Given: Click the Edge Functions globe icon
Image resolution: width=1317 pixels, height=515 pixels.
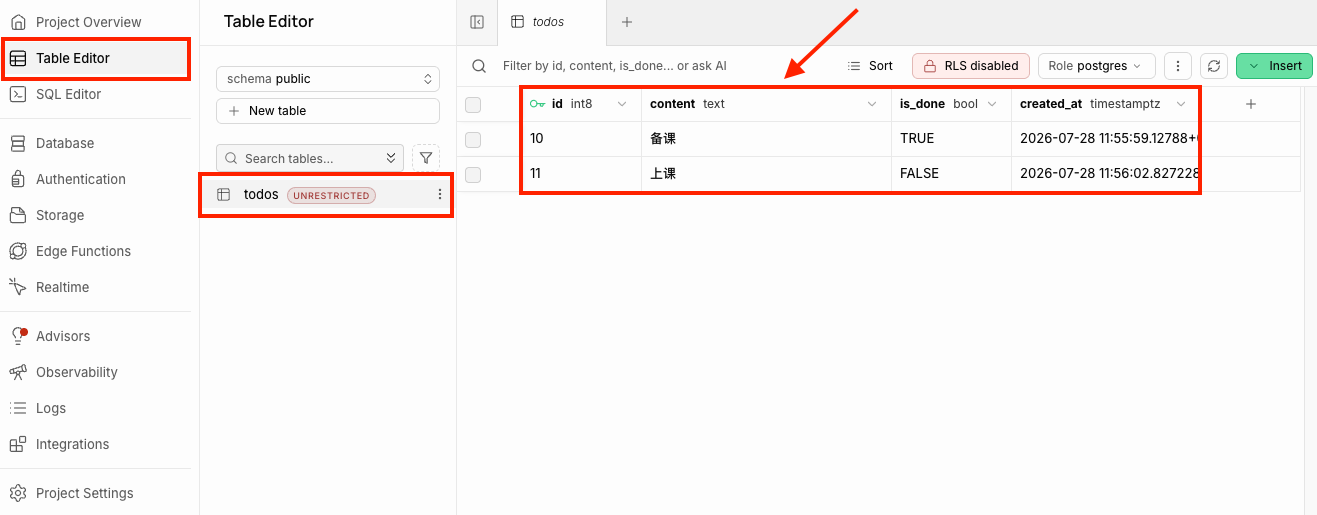Looking at the screenshot, I should tap(18, 251).
